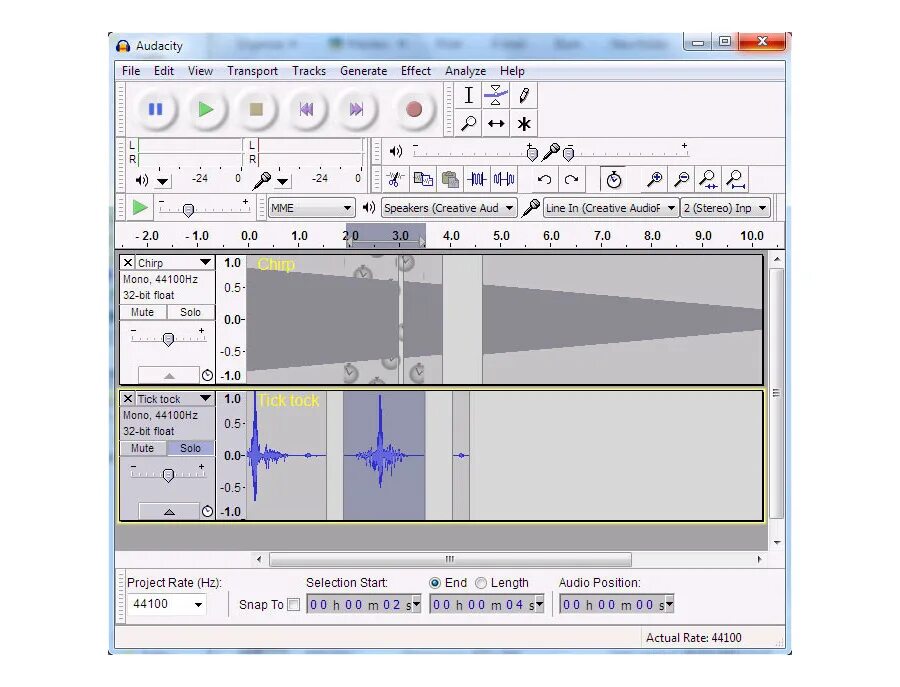Select the Draw pencil tool
The height and width of the screenshot is (687, 900).
pyautogui.click(x=523, y=95)
